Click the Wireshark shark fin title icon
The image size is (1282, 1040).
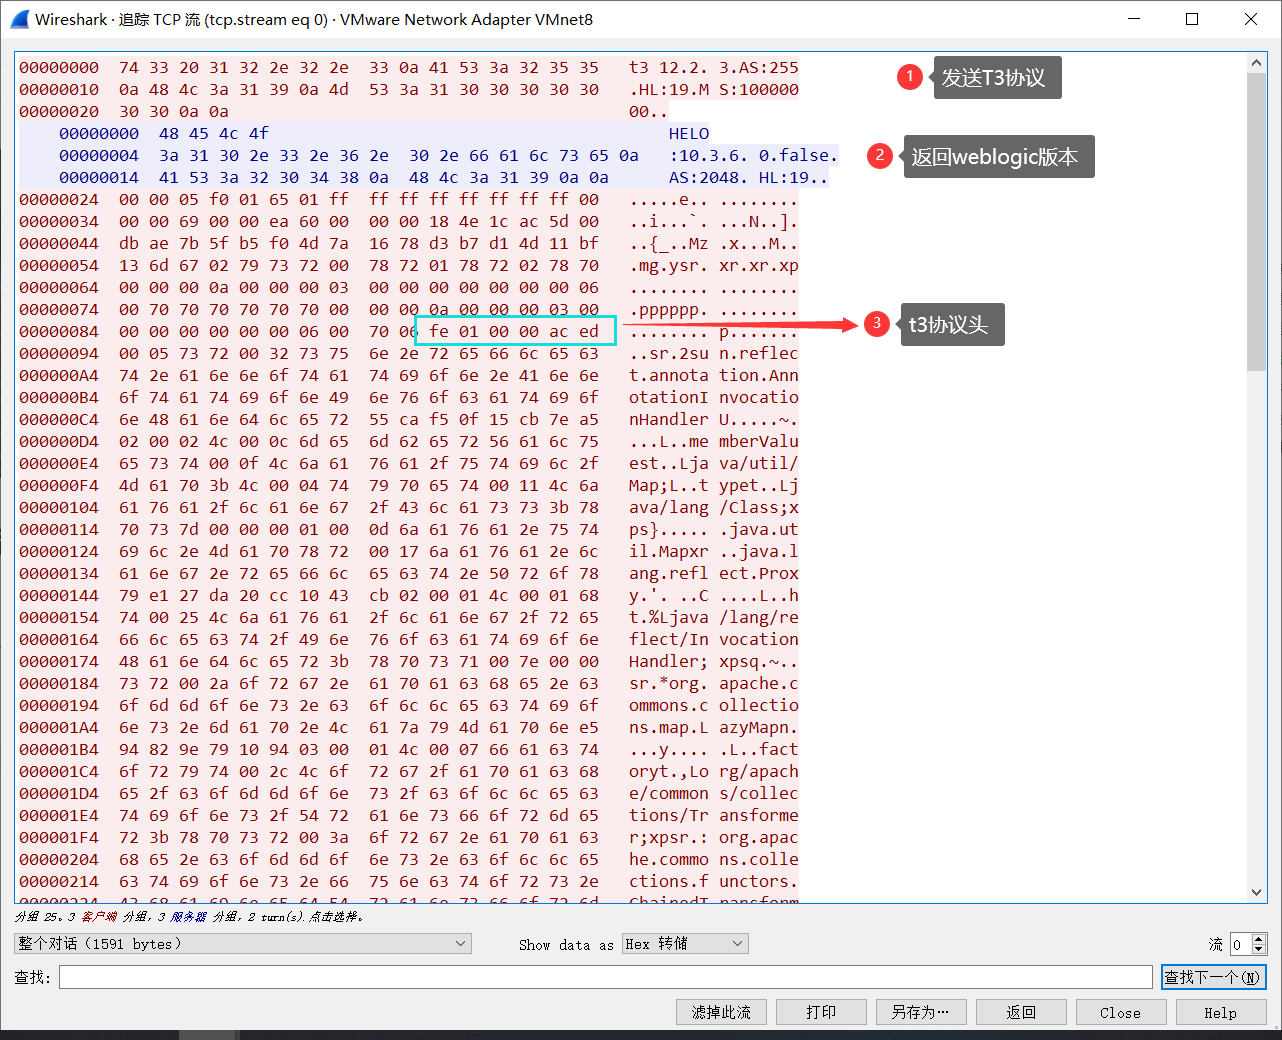coord(19,19)
